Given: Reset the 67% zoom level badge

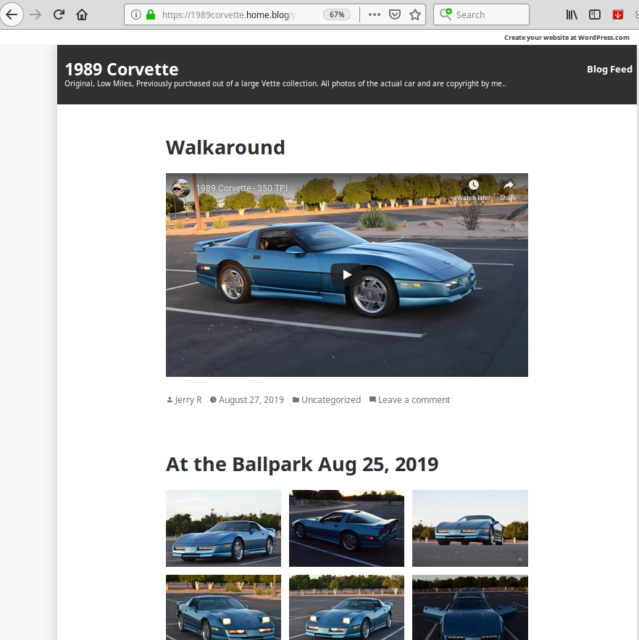Looking at the screenshot, I should 337,15.
